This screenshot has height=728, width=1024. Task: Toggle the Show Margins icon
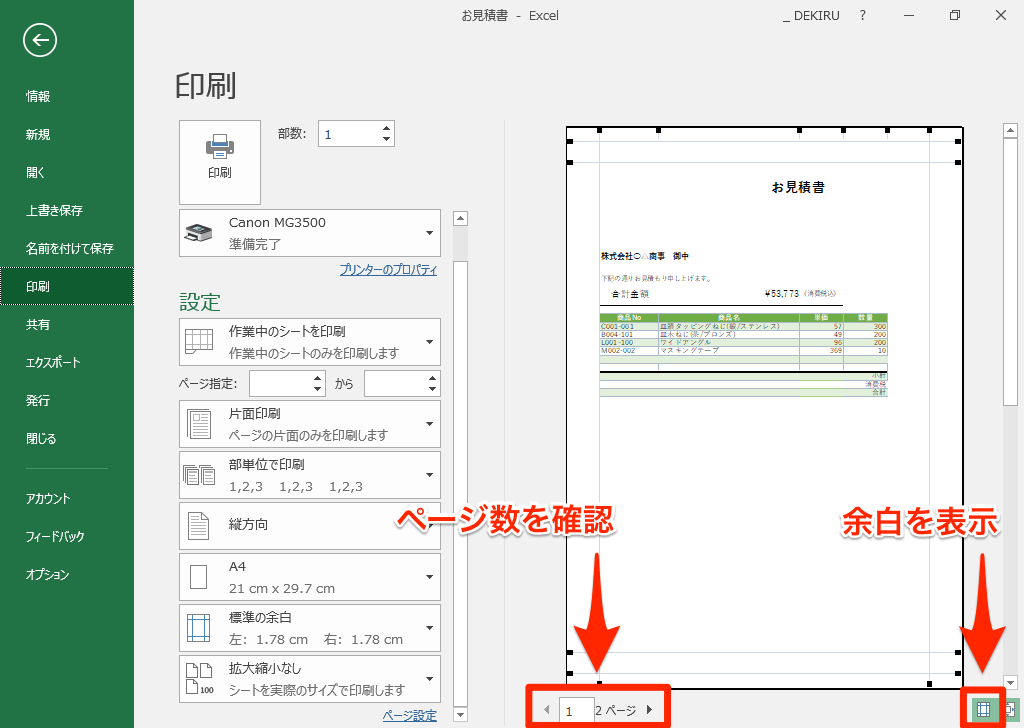point(983,708)
